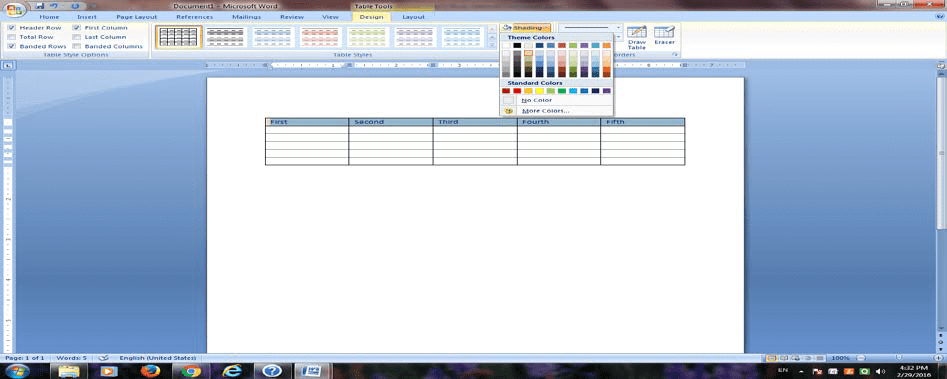
Task: Uncheck the First Column checkbox
Action: (x=77, y=28)
